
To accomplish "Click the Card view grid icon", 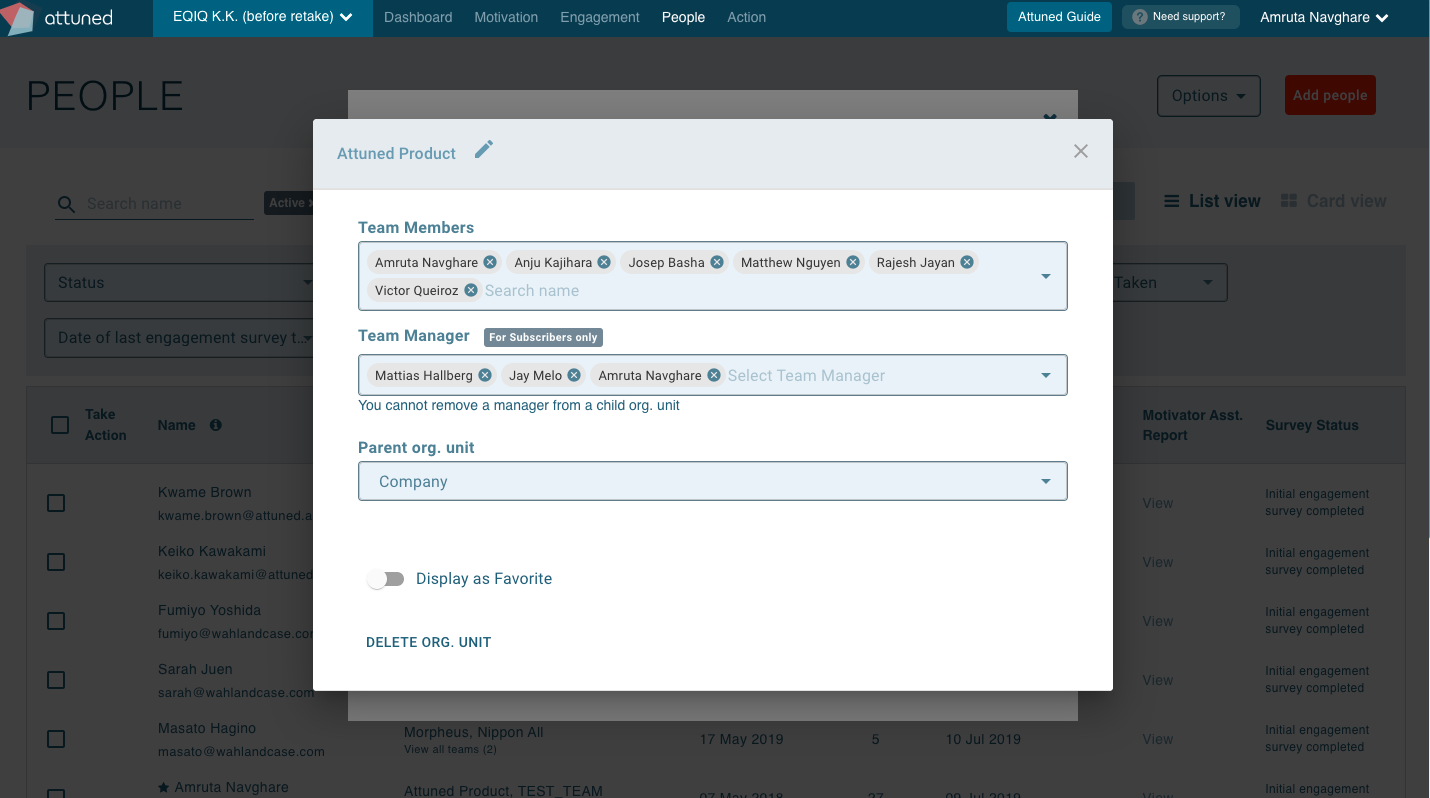I will click(1289, 201).
